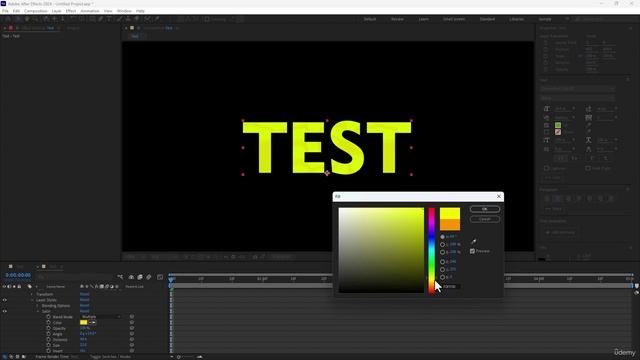This screenshot has height=360, width=640.
Task: Click inside the saturation-brightness color field
Action: 381,250
